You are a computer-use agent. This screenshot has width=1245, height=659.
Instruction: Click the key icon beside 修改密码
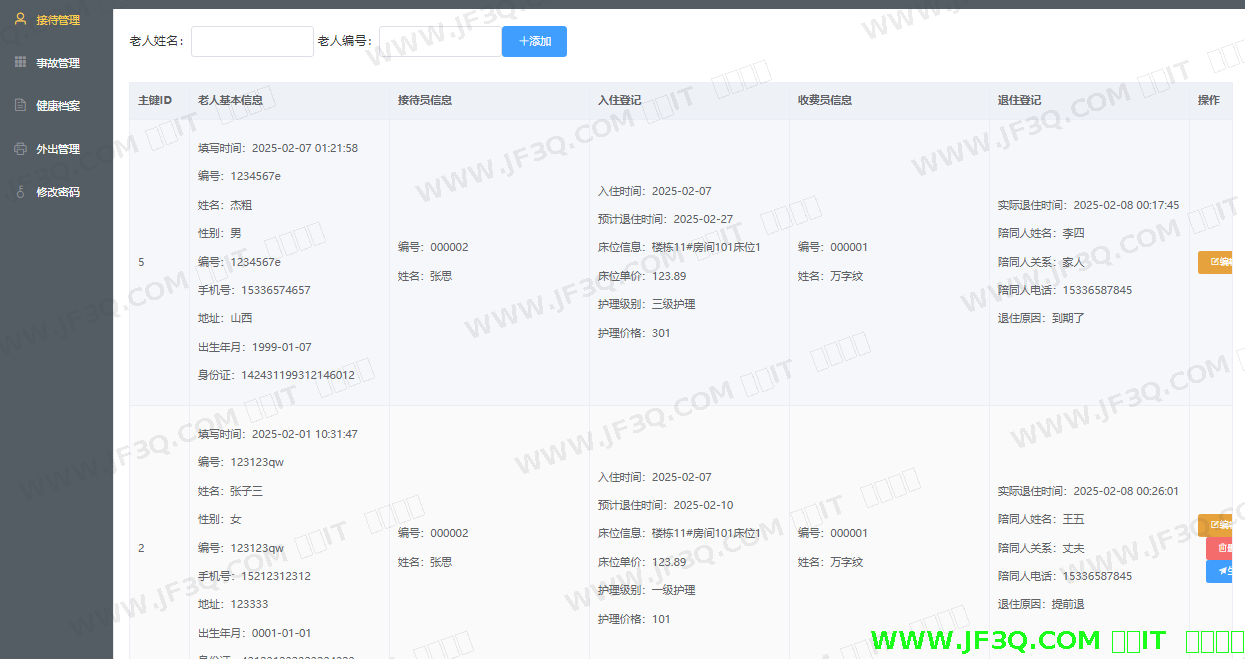20,192
